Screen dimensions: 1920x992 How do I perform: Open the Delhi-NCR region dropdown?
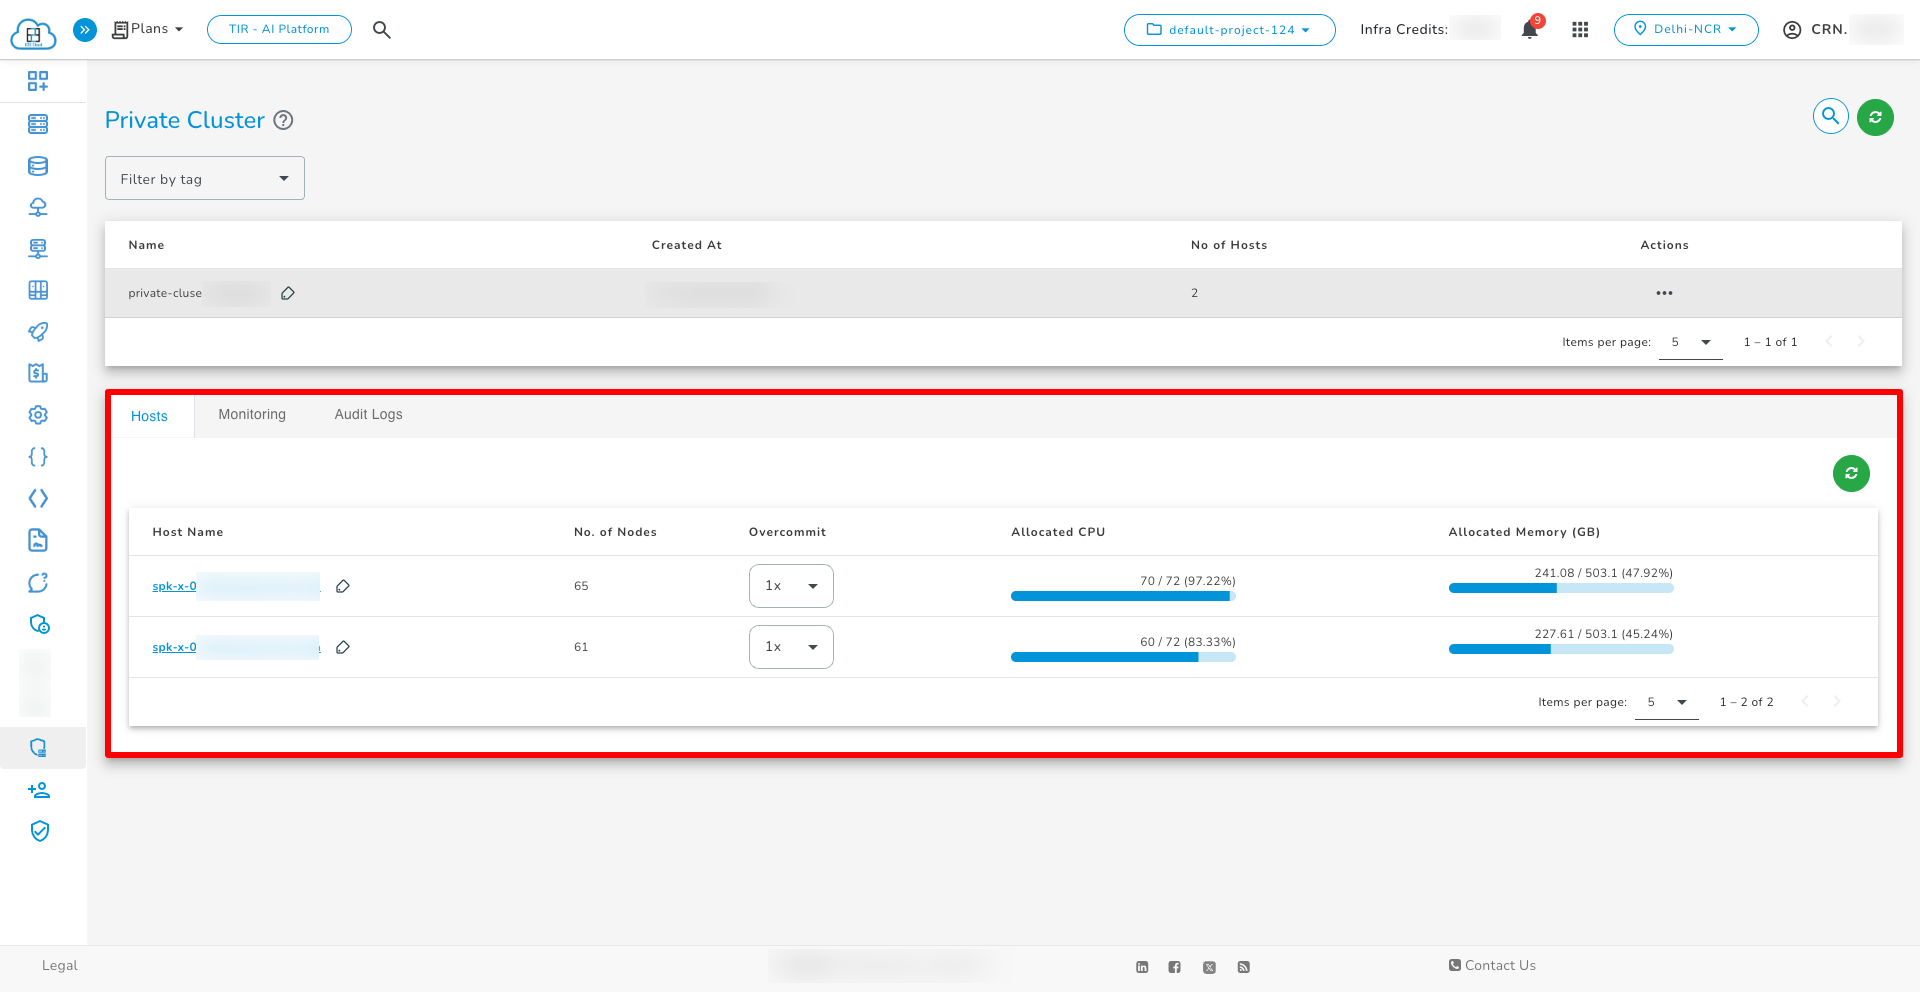click(x=1686, y=30)
